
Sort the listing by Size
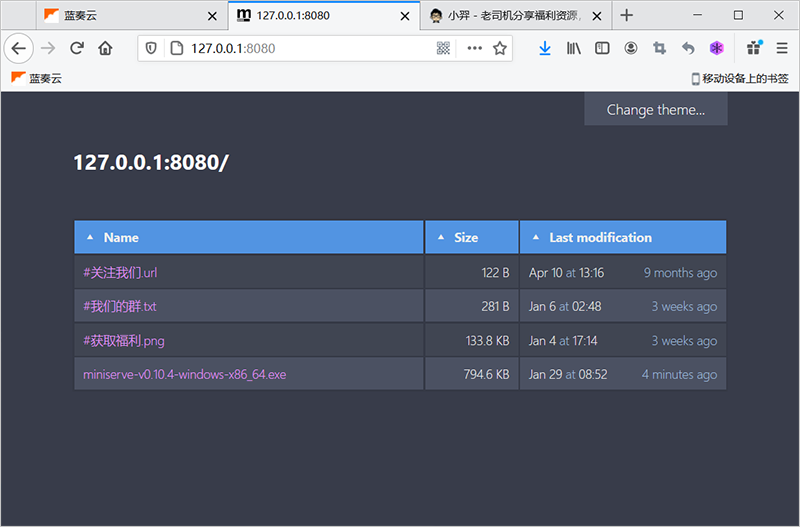coord(466,238)
